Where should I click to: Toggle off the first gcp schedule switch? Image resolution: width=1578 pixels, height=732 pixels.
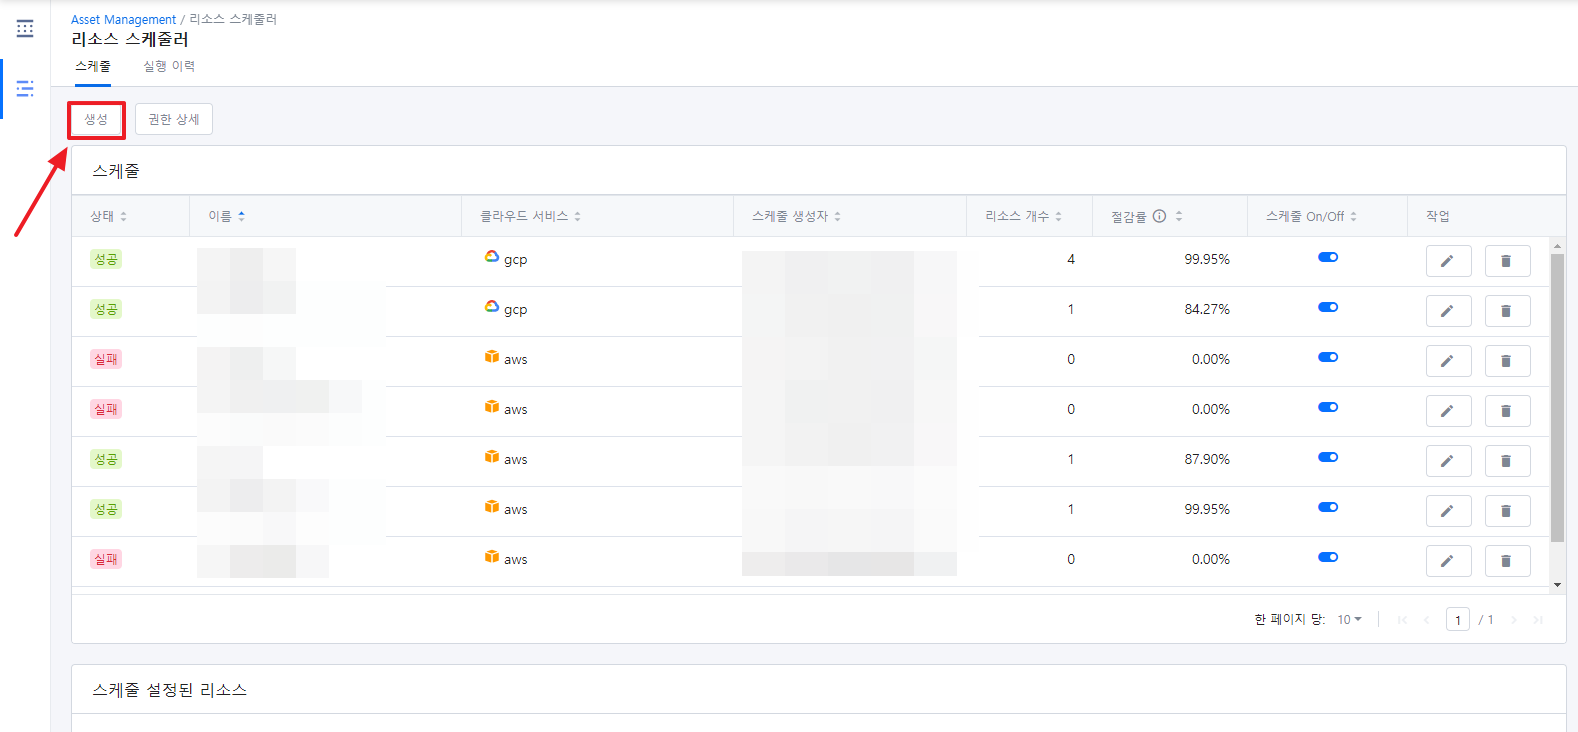click(1327, 258)
